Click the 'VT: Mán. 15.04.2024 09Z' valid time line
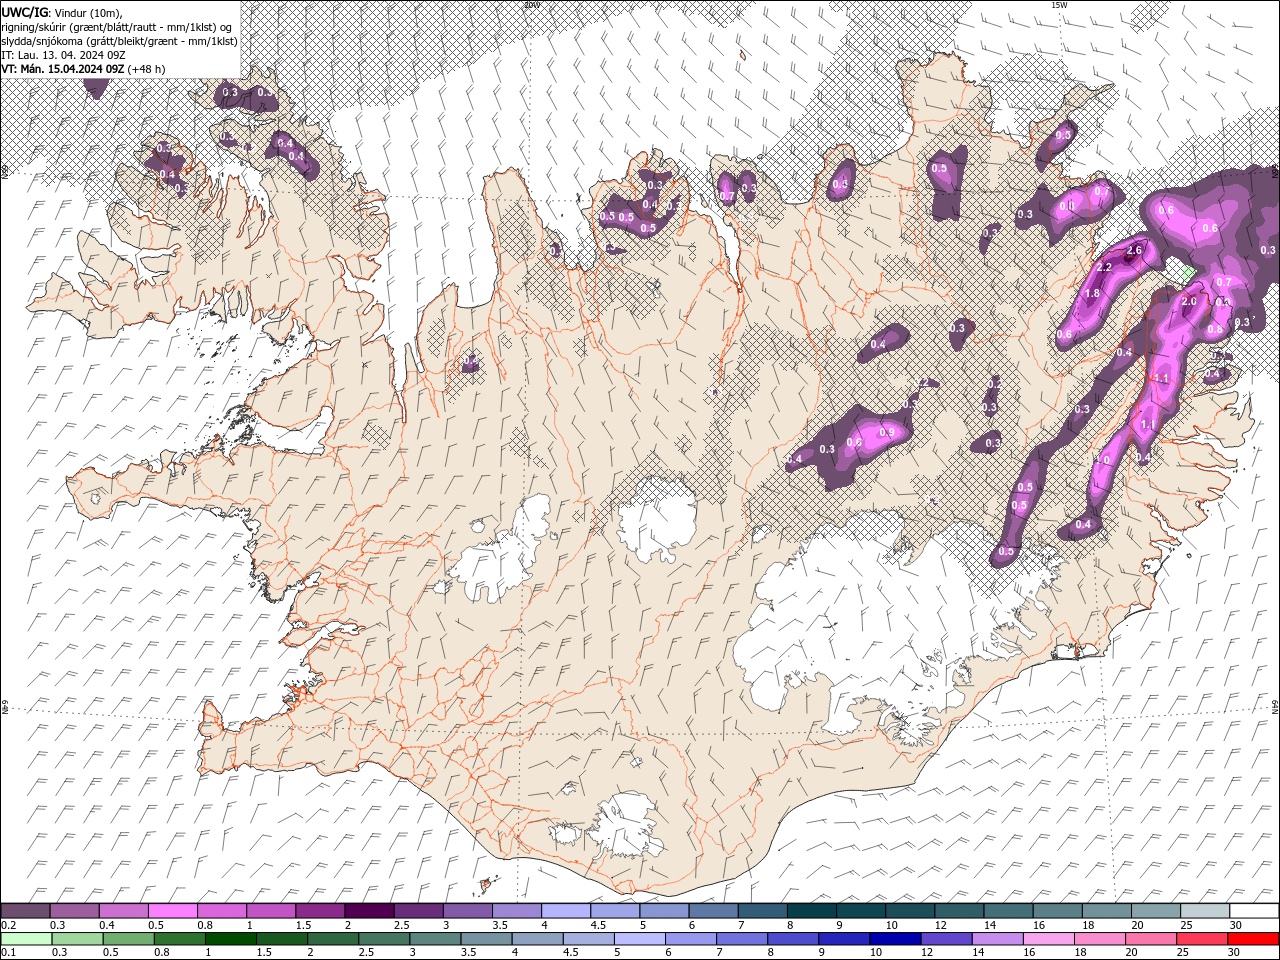 point(63,69)
